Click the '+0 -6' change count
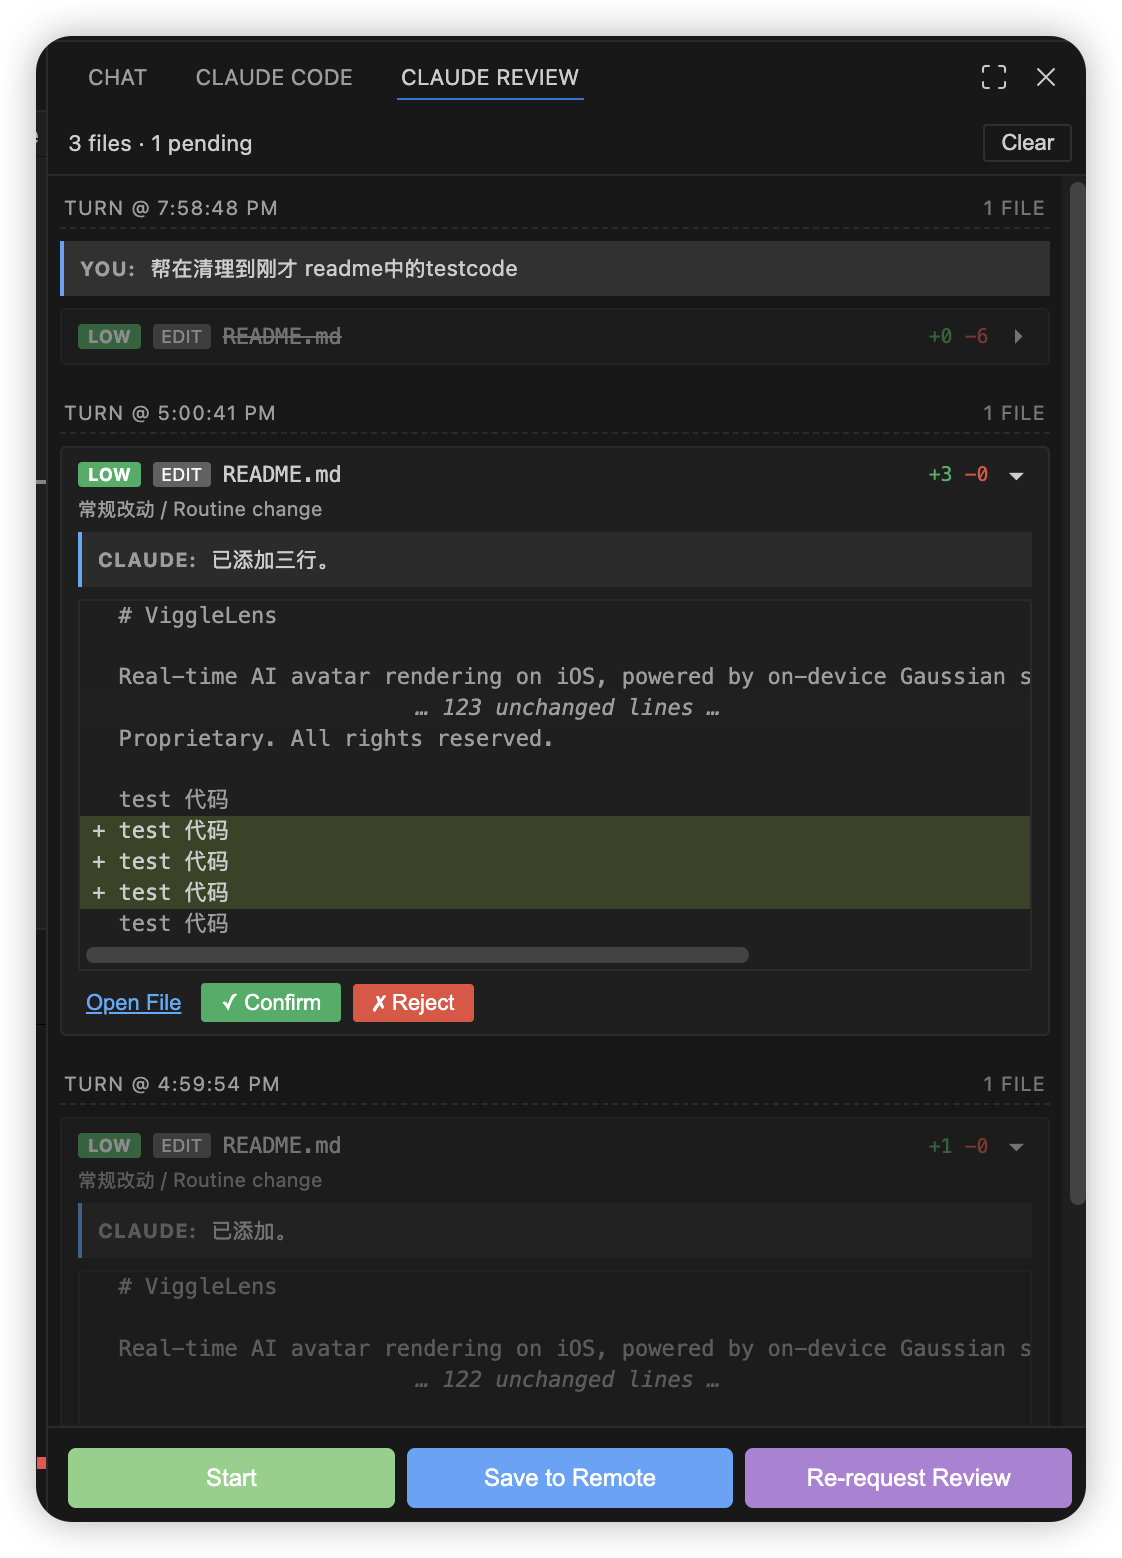Viewport: 1122px width, 1558px height. (x=958, y=336)
